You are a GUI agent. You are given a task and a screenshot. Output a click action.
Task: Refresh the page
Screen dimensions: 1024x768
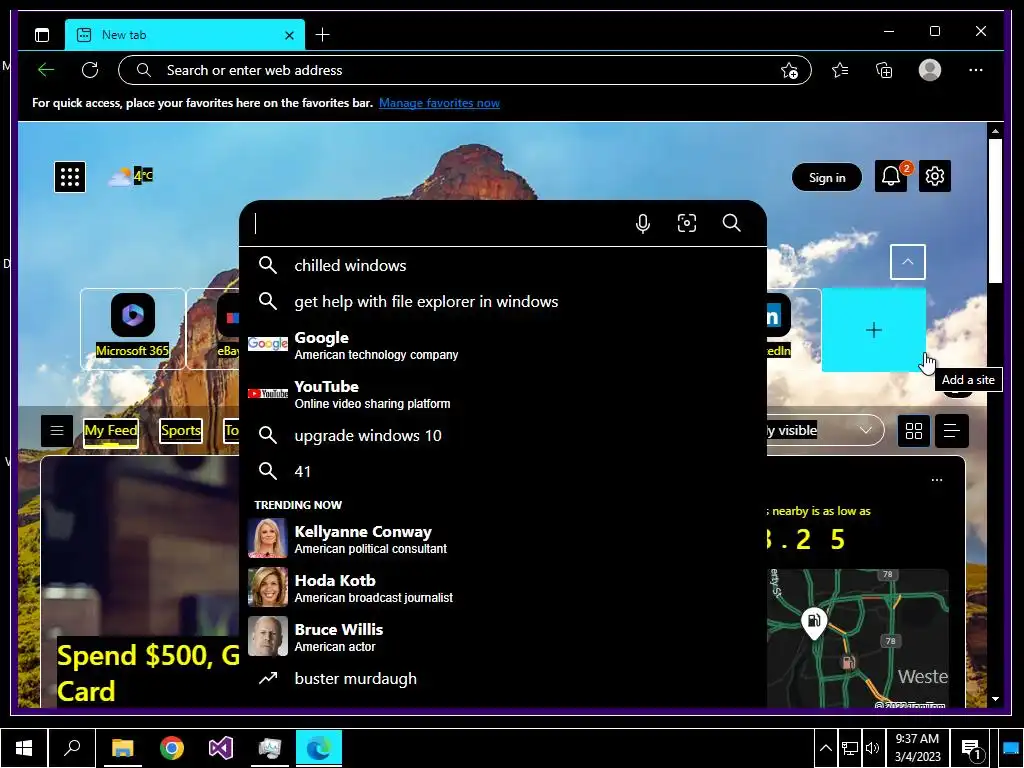pyautogui.click(x=90, y=70)
